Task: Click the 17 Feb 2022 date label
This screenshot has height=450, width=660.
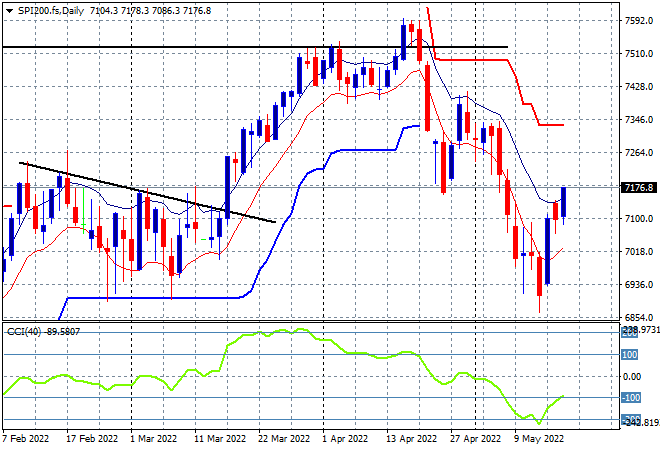Action: click(x=92, y=439)
